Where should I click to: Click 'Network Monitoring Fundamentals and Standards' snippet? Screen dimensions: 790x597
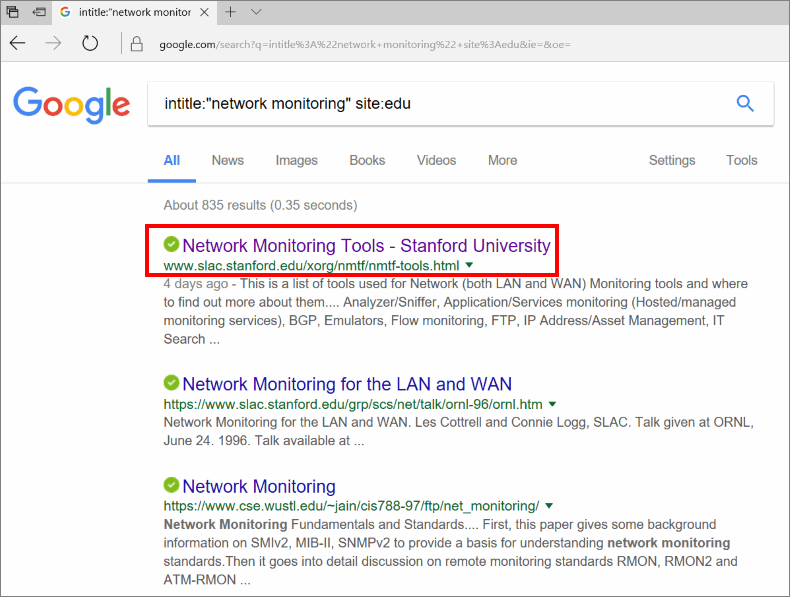(313, 524)
